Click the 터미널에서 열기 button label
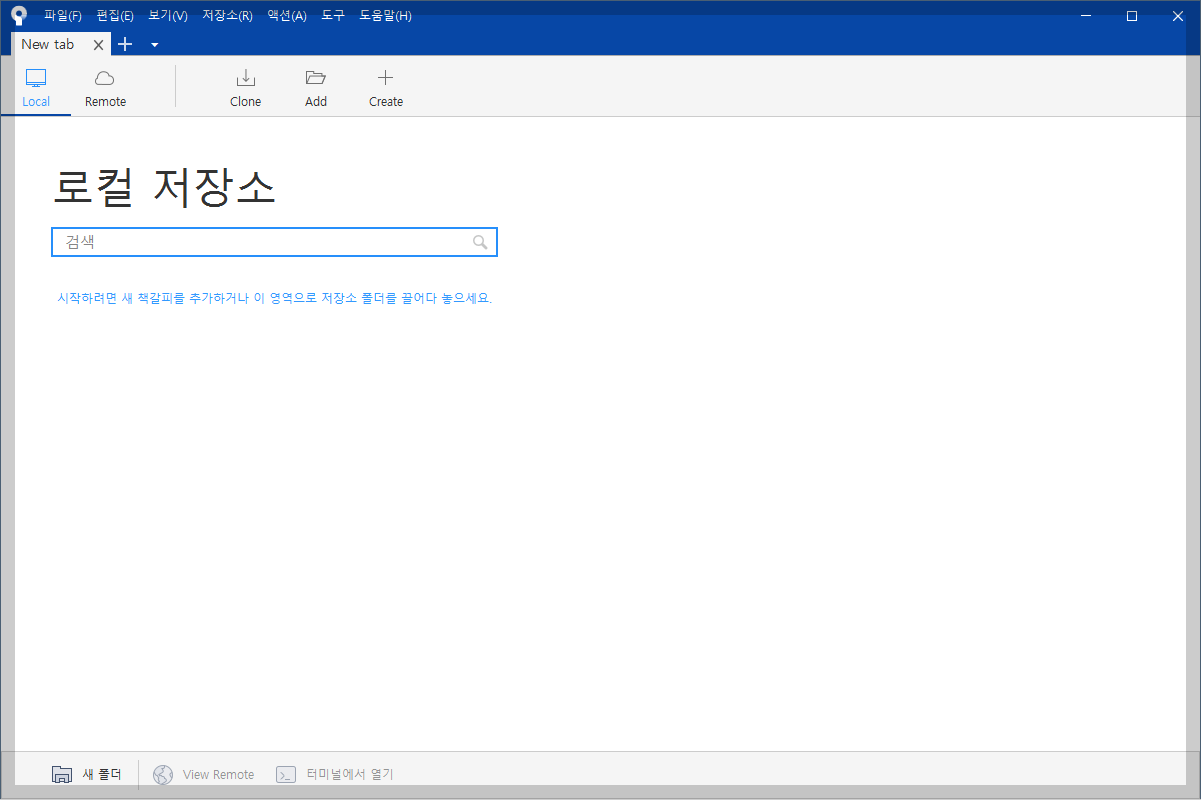The image size is (1201, 800). [x=350, y=774]
